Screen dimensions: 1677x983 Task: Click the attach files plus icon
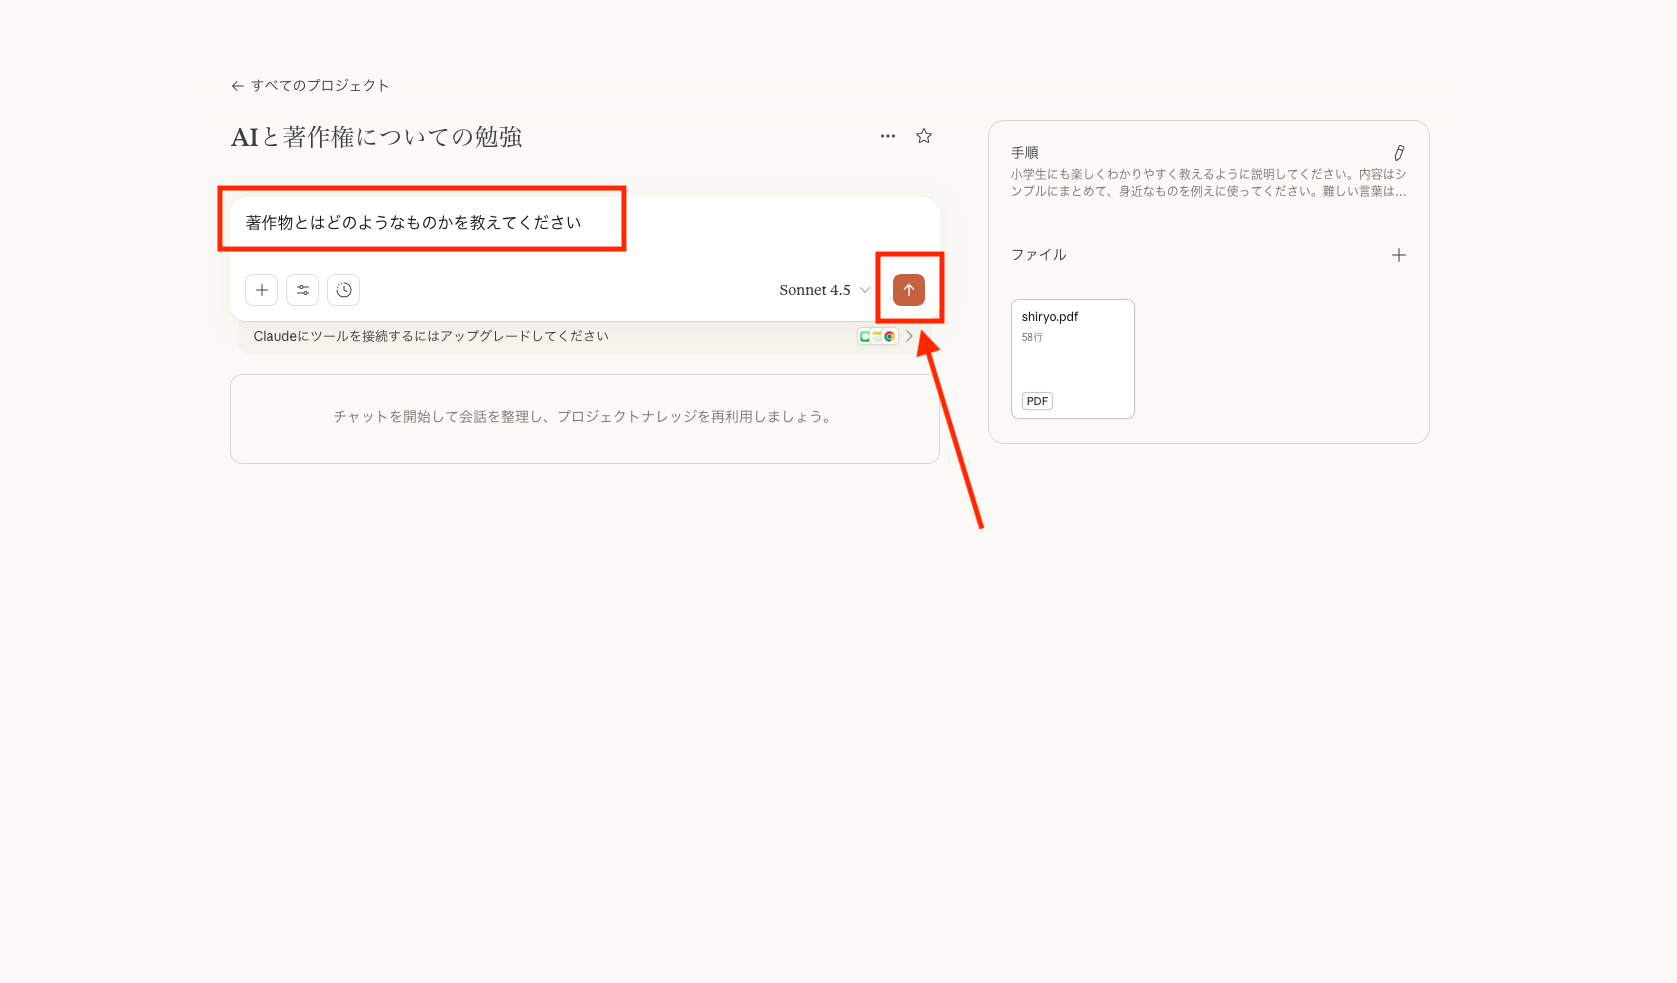(261, 289)
